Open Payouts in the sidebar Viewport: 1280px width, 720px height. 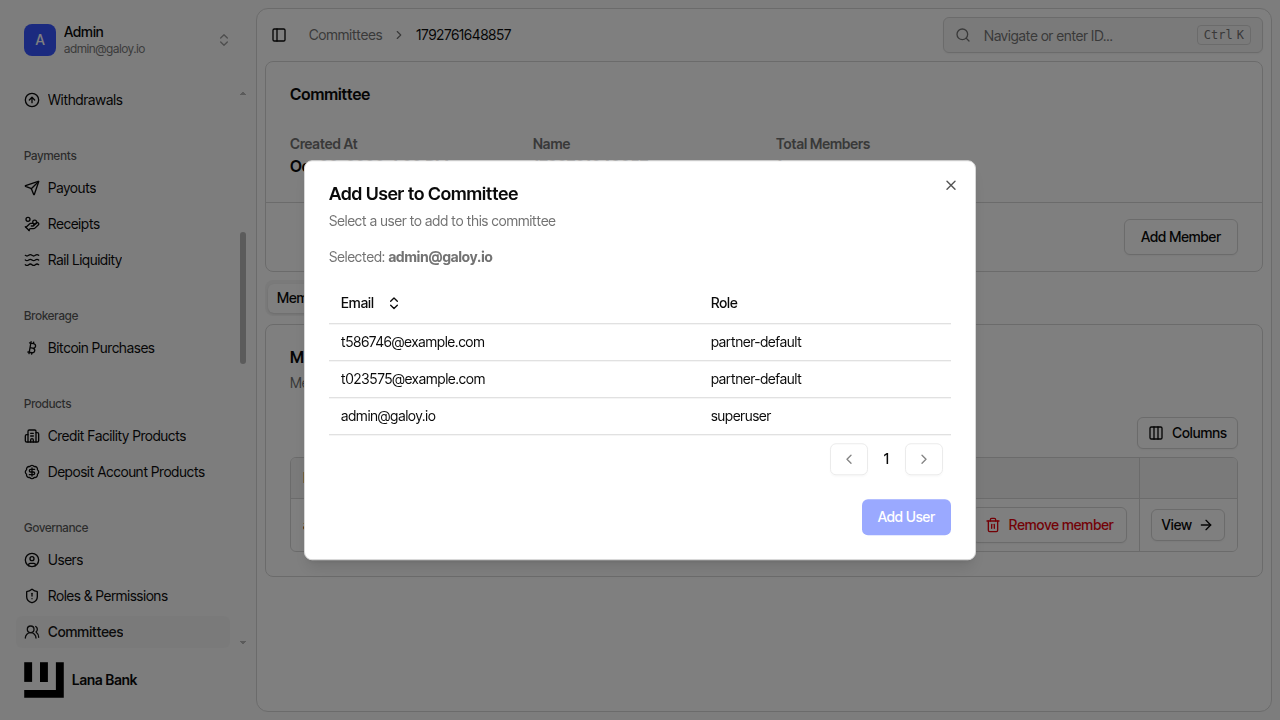[124, 188]
